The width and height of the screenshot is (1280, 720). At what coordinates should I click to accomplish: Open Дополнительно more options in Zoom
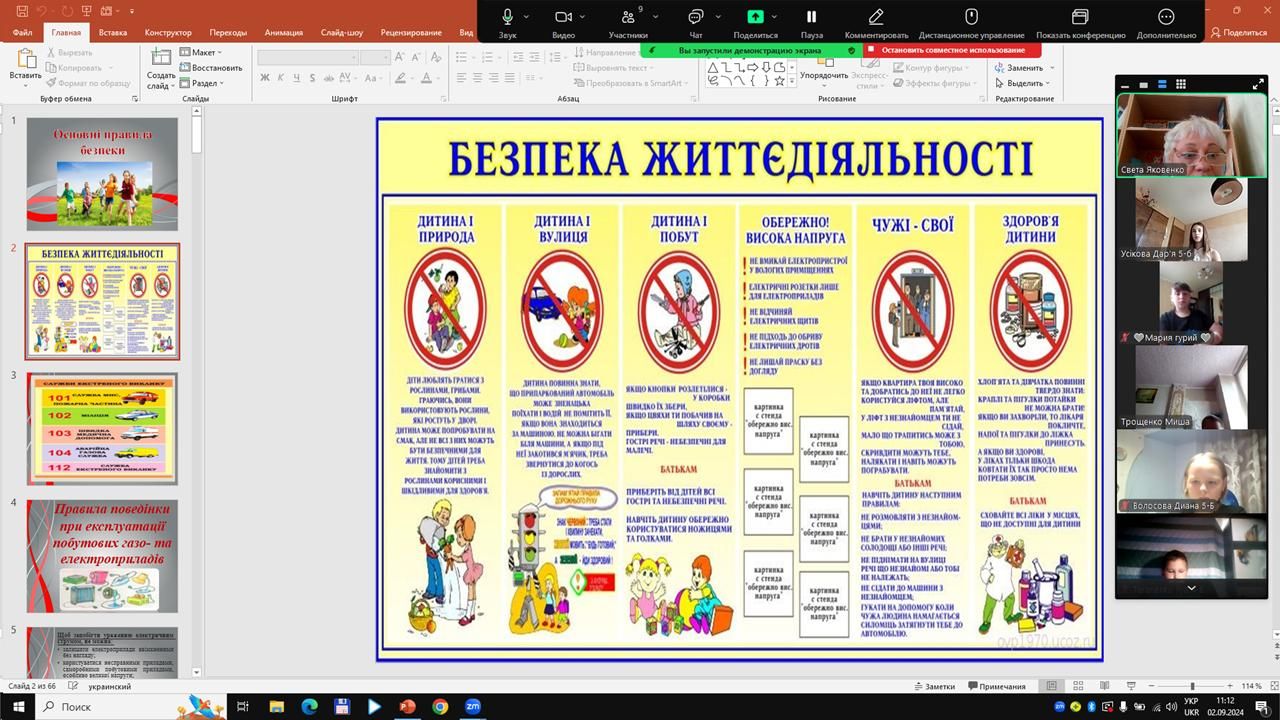(x=1166, y=22)
